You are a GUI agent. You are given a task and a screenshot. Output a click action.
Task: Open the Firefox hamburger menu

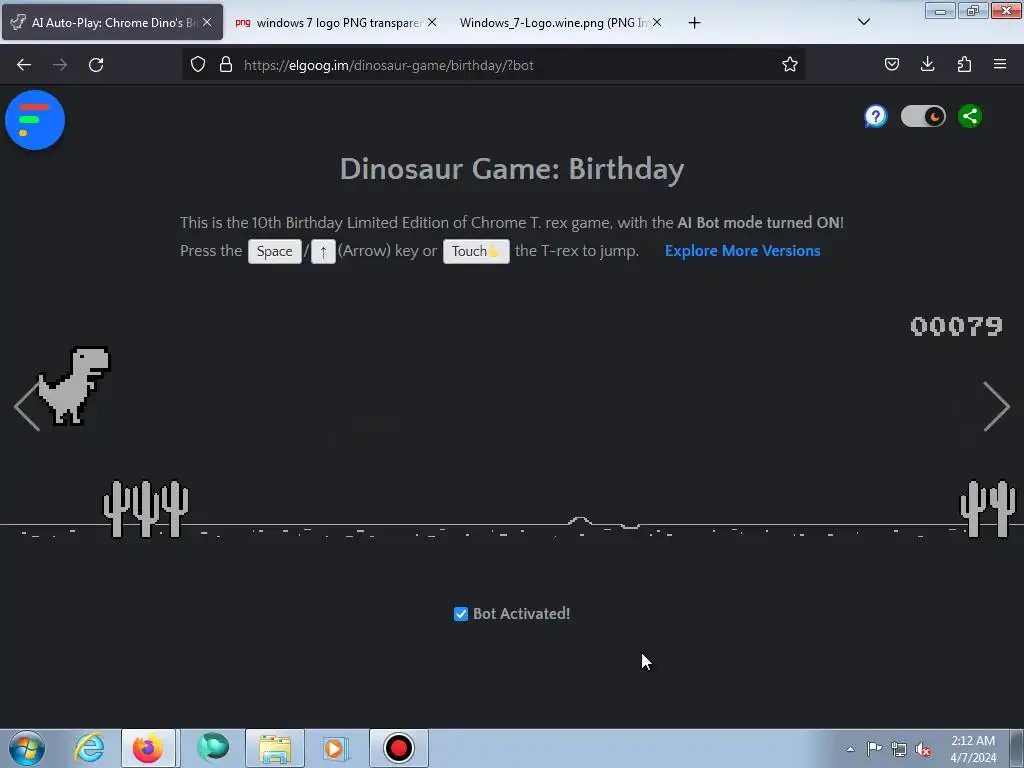[x=1000, y=64]
